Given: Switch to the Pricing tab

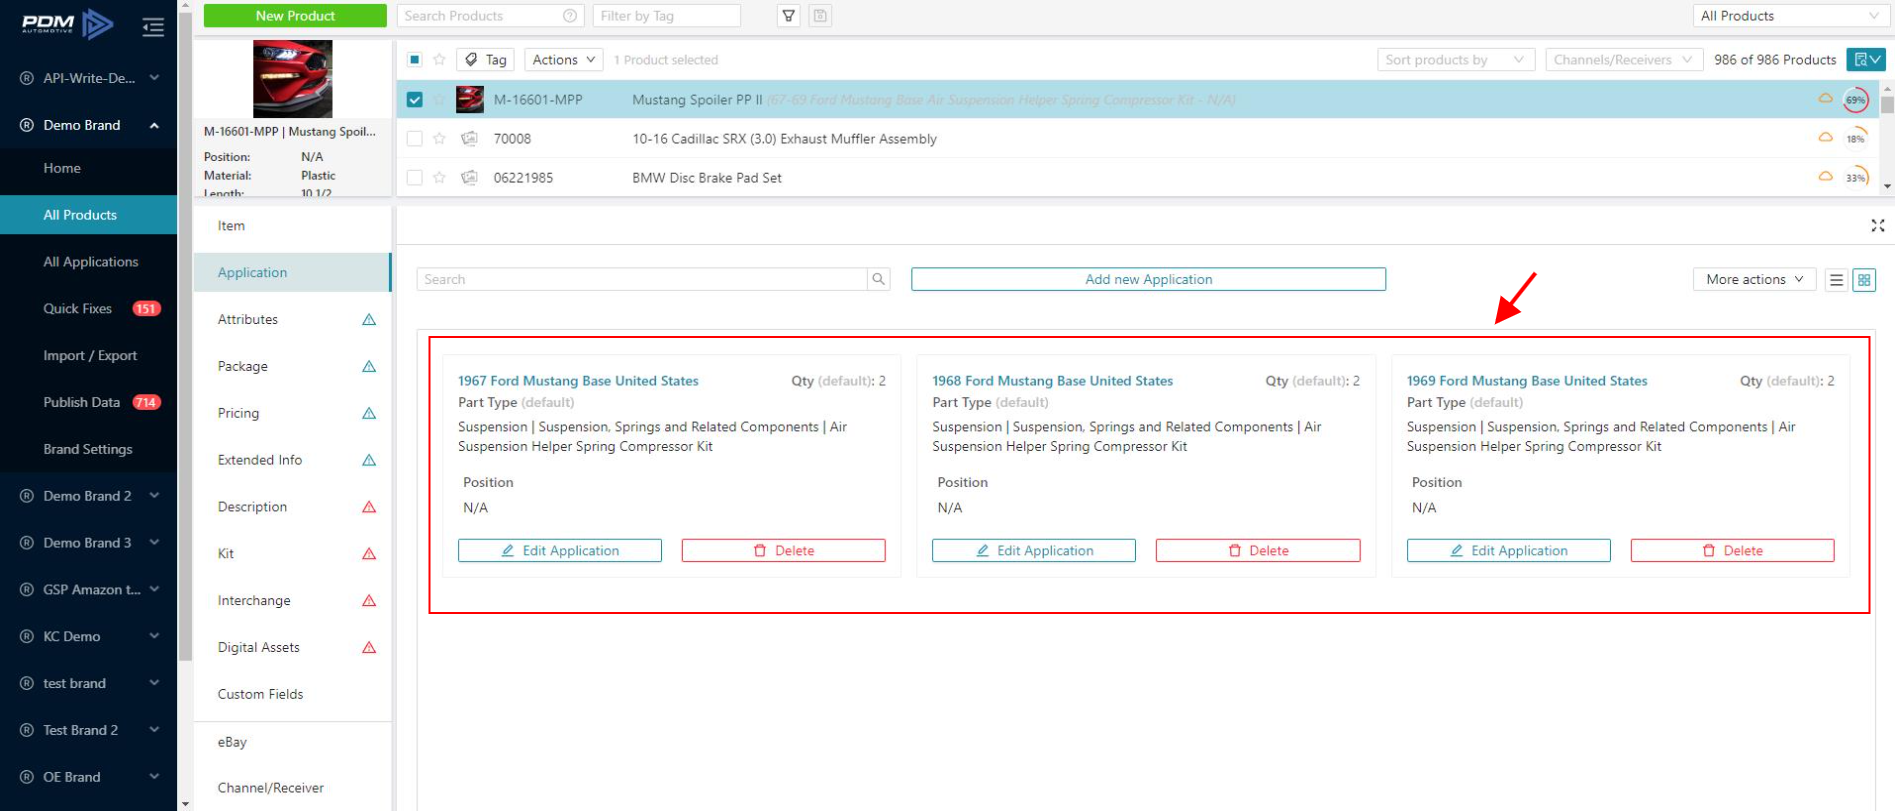Looking at the screenshot, I should click(292, 413).
